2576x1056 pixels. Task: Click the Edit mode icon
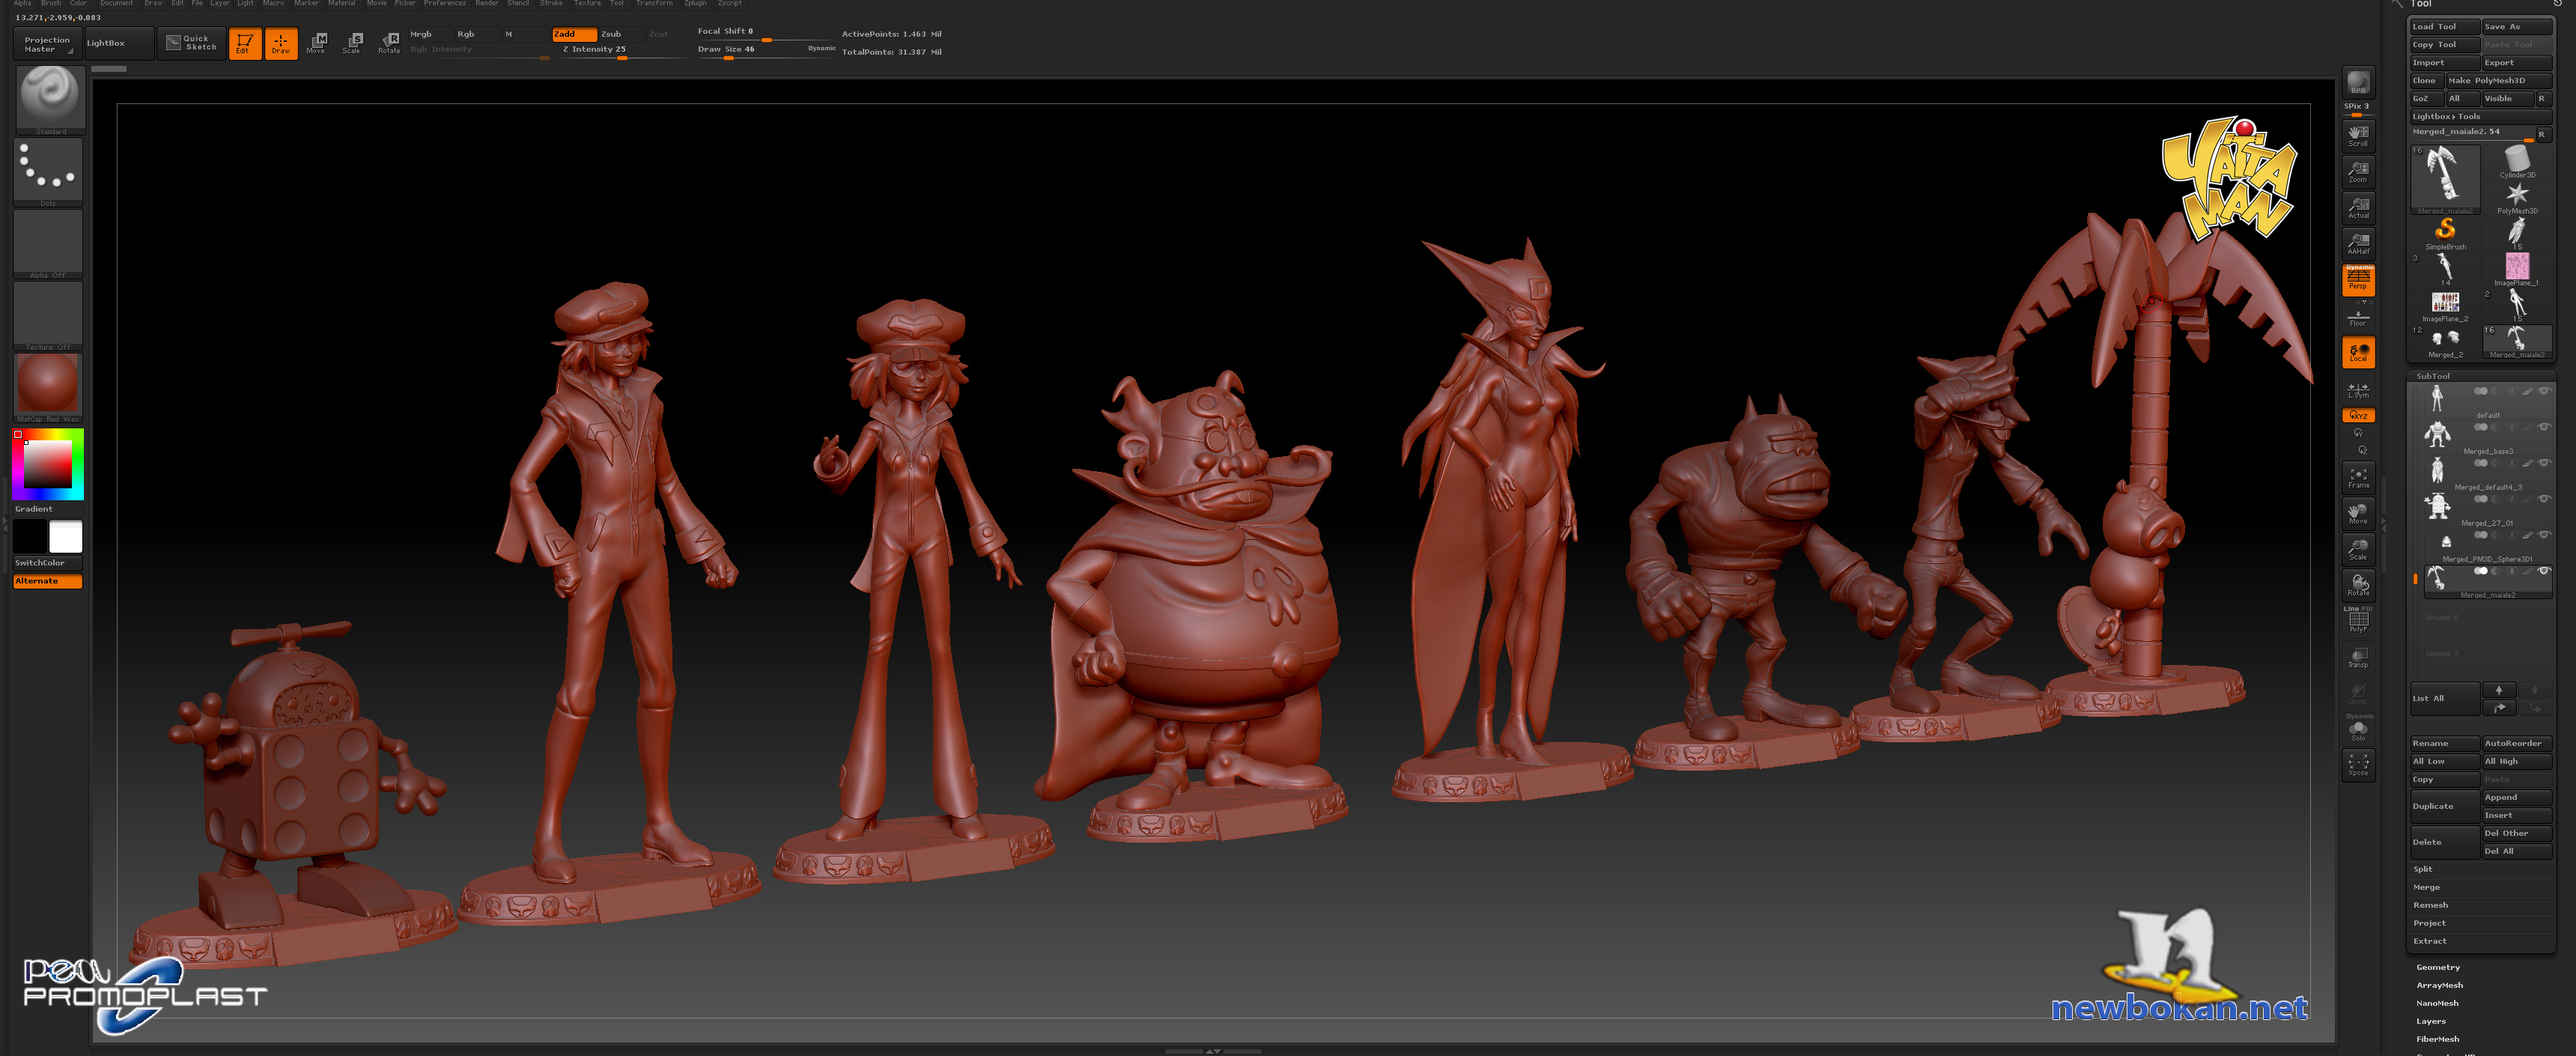[x=244, y=43]
